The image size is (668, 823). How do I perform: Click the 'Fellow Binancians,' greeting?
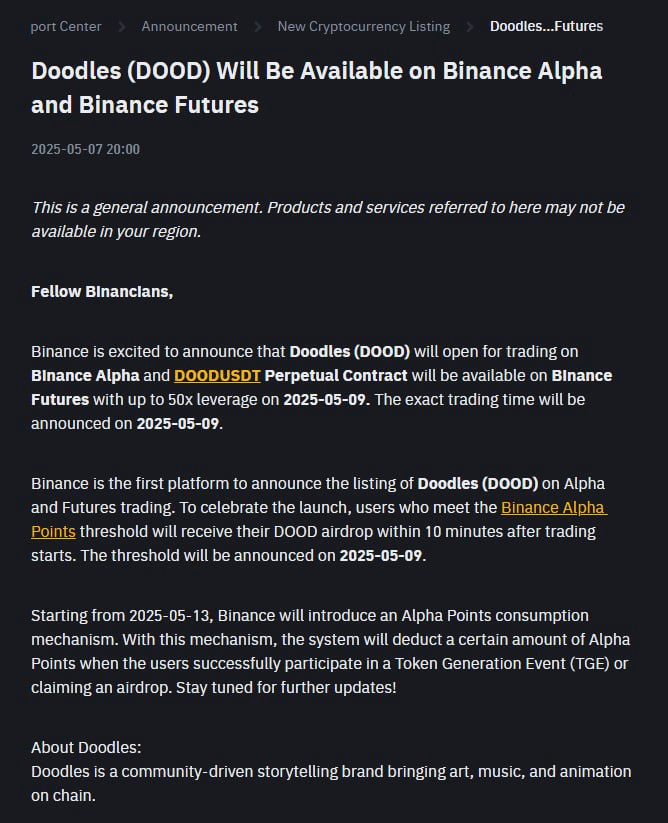point(102,291)
